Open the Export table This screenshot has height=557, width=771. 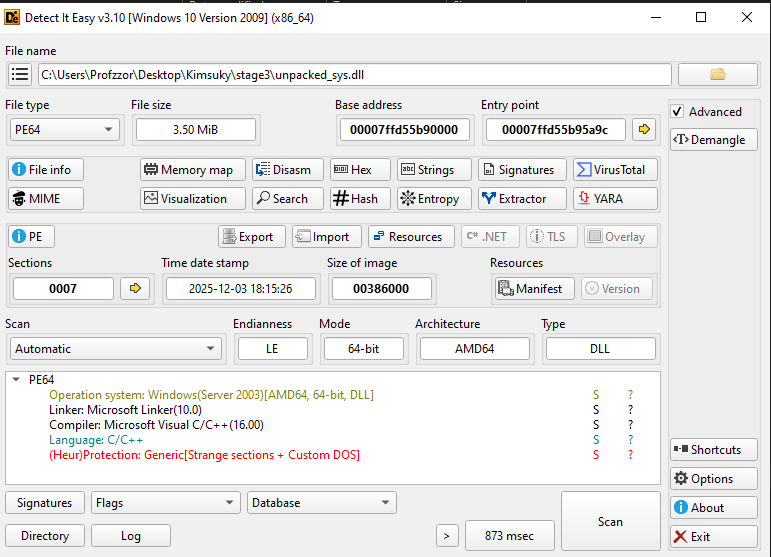252,236
